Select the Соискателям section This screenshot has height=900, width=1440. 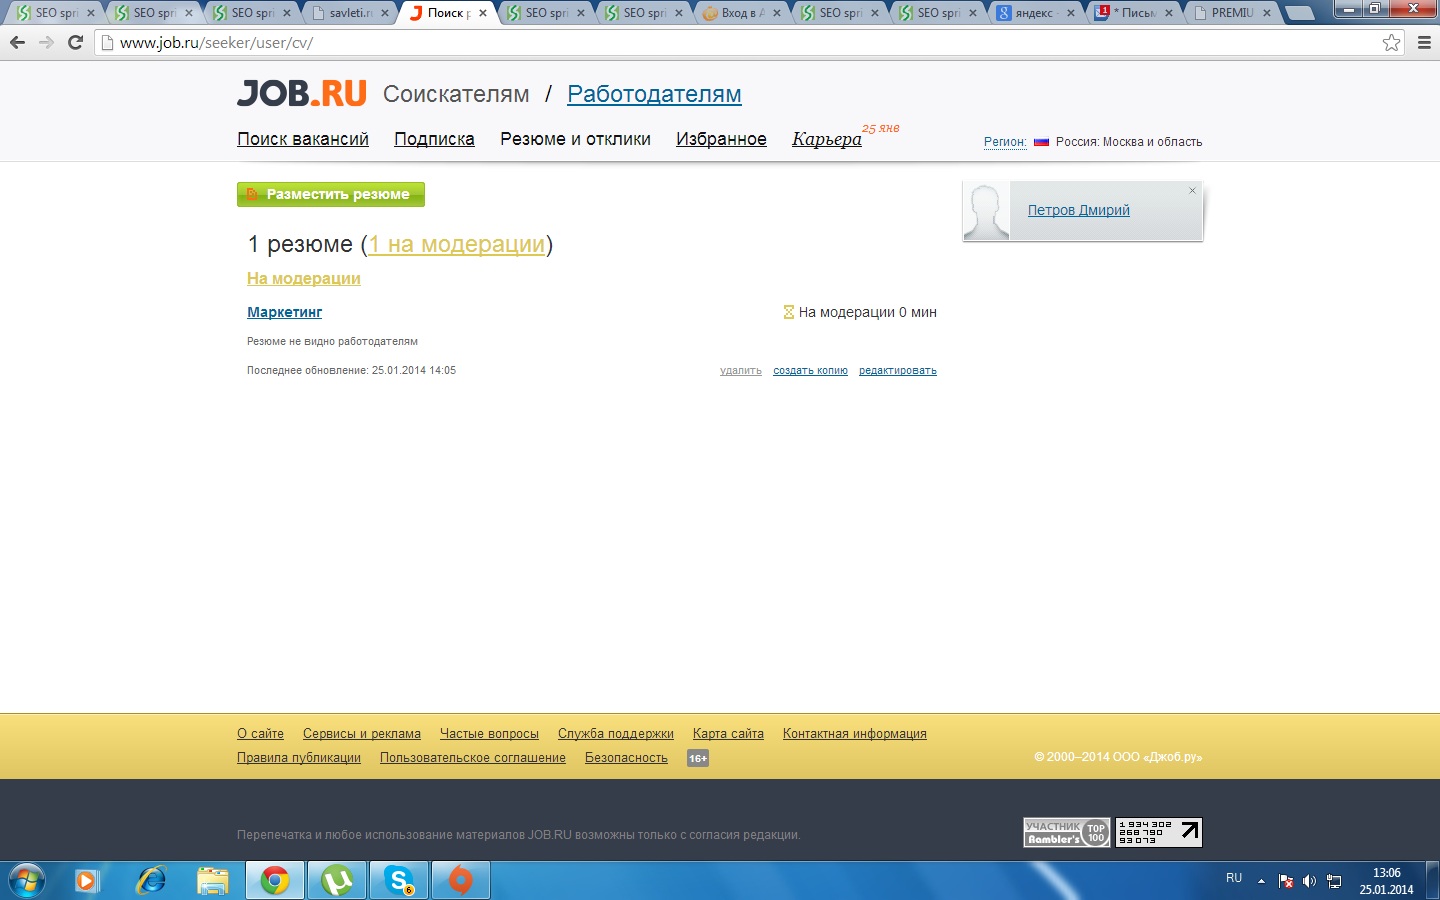456,94
